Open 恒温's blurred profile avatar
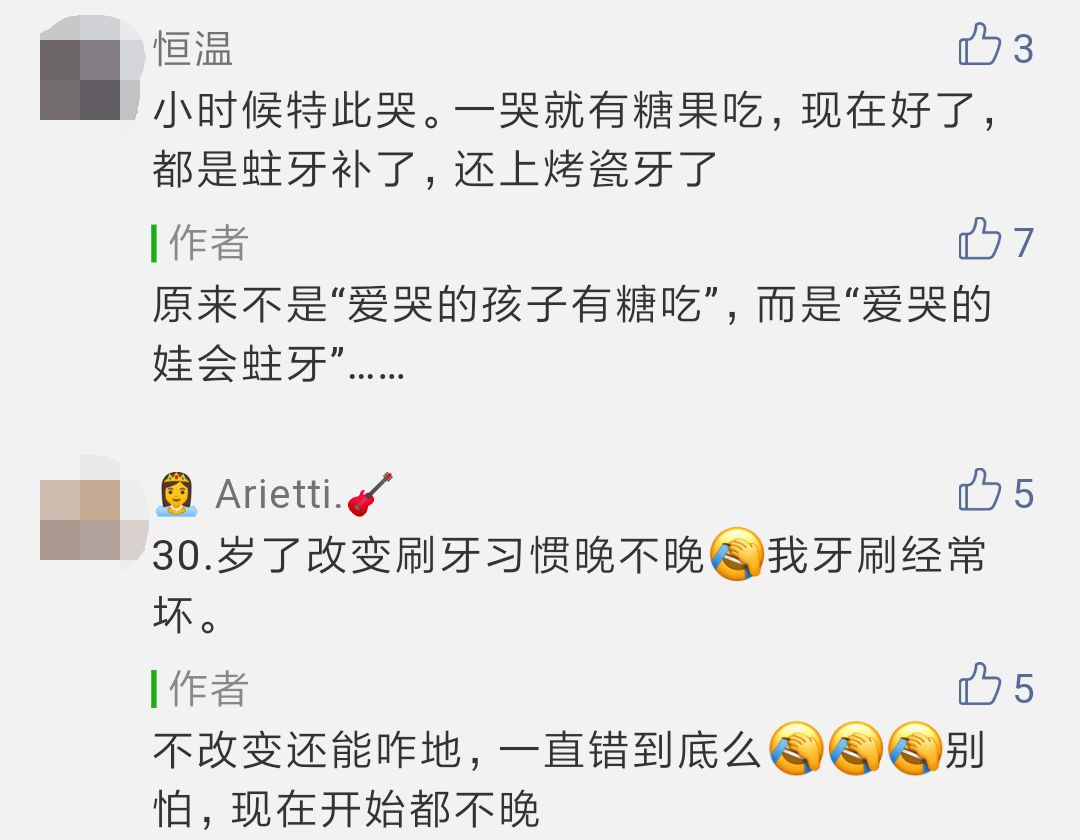This screenshot has width=1080, height=840. coord(90,77)
